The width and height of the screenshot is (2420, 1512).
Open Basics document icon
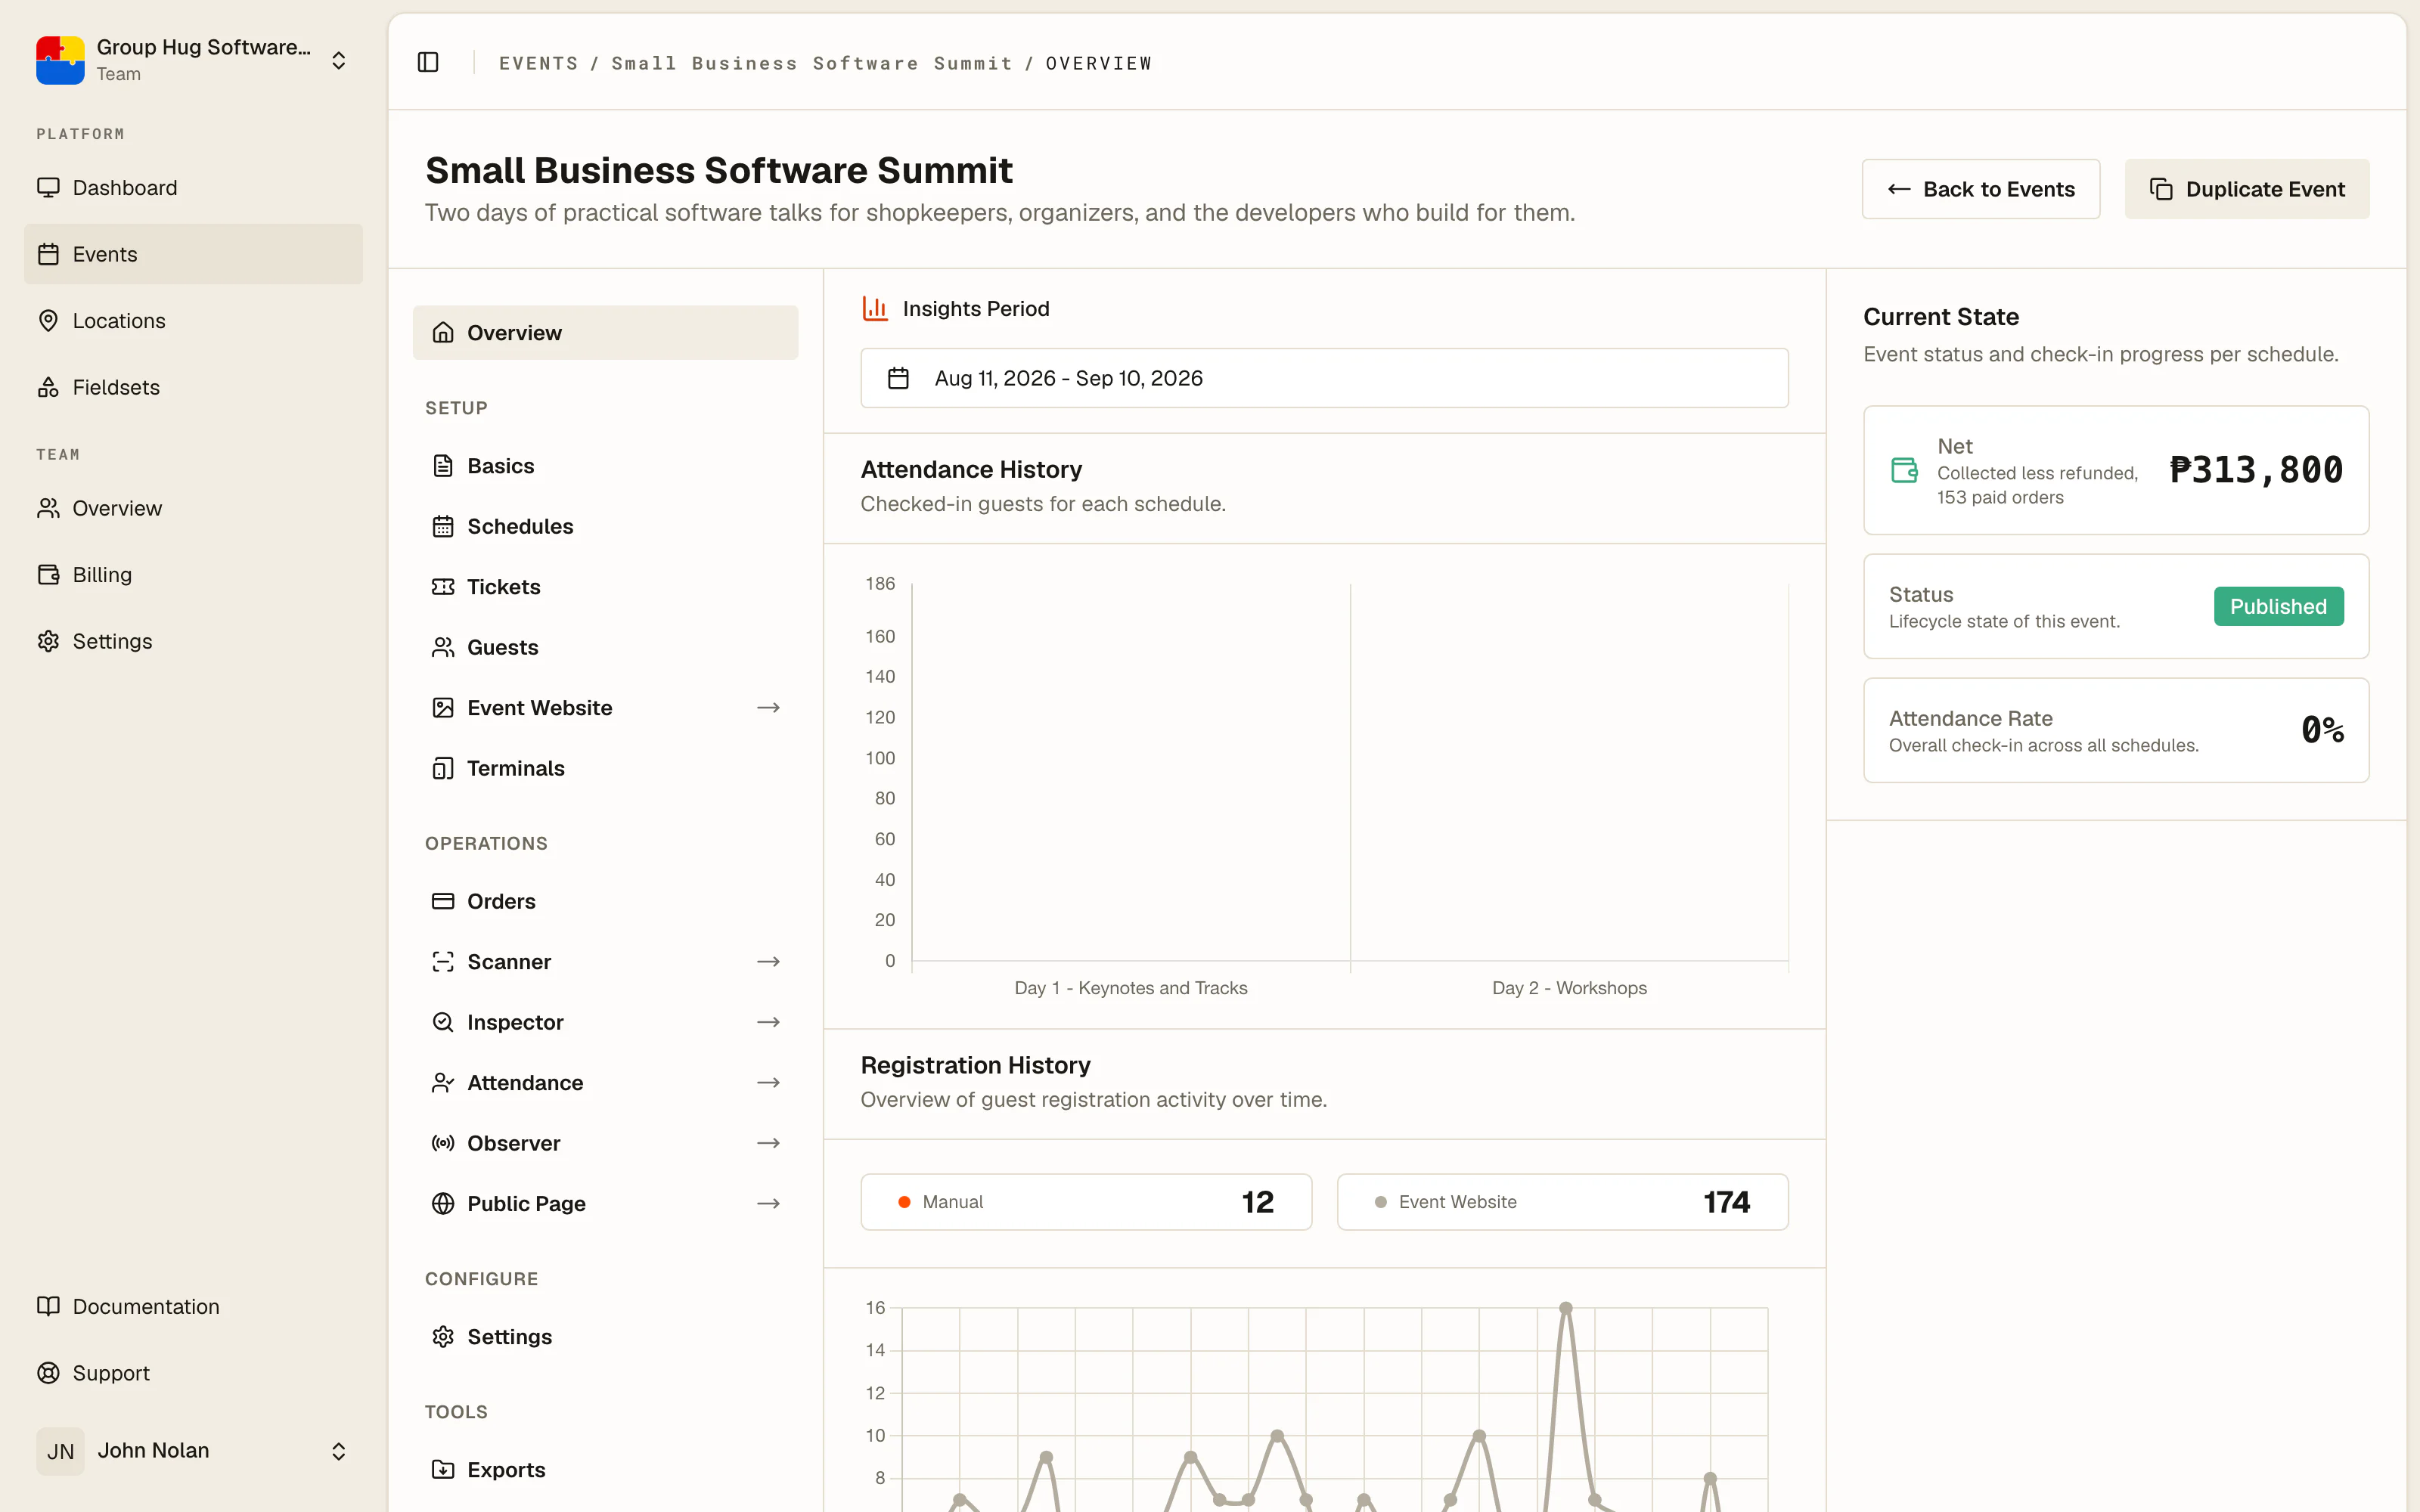coord(443,466)
